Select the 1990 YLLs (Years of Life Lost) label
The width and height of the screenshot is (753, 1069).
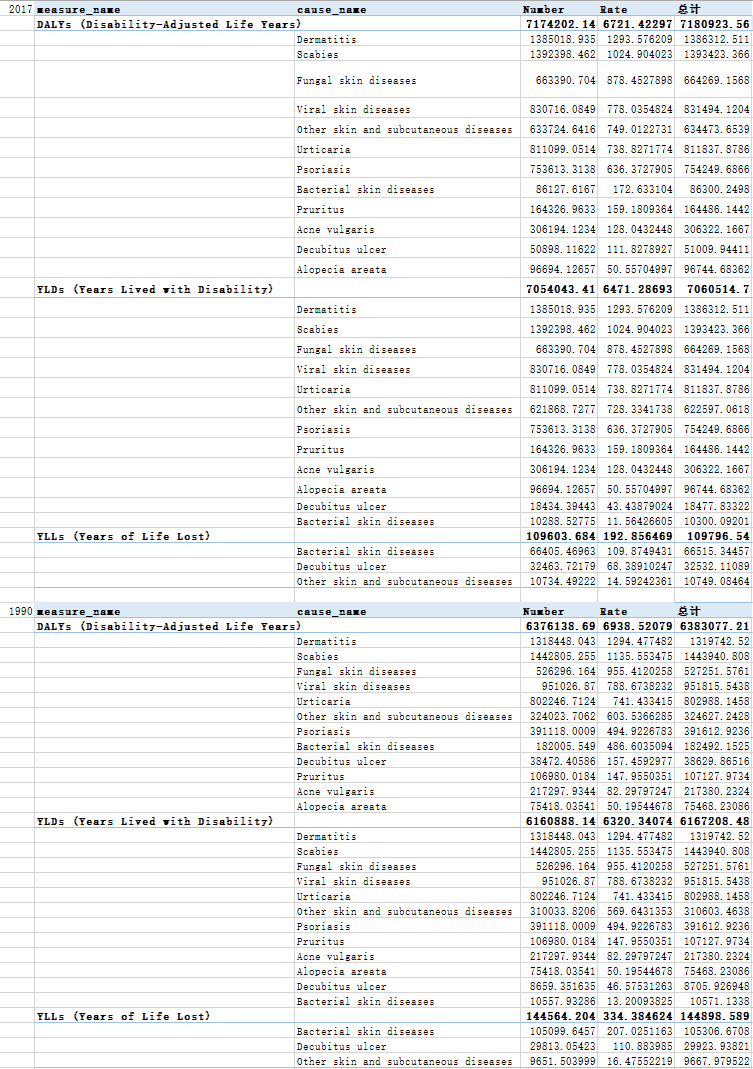(x=123, y=1017)
